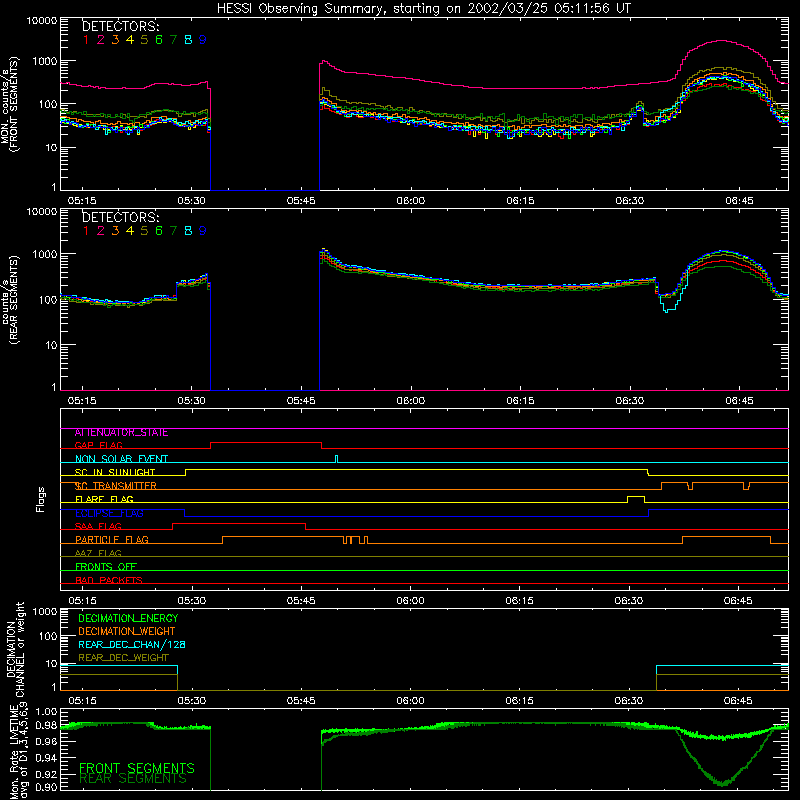Click the ATTENUATOR_STATE flag label
The image size is (800, 800).
pyautogui.click(x=121, y=433)
